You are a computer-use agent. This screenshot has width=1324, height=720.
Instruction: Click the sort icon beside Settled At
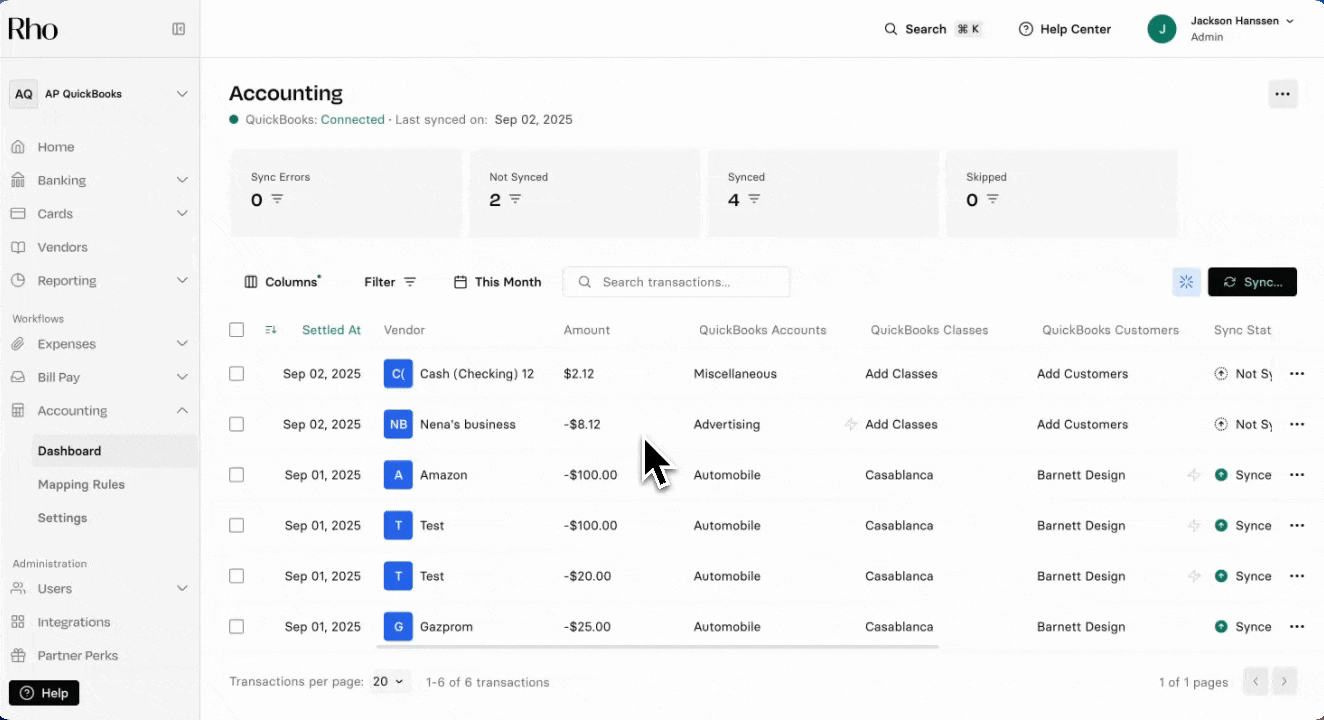[269, 330]
